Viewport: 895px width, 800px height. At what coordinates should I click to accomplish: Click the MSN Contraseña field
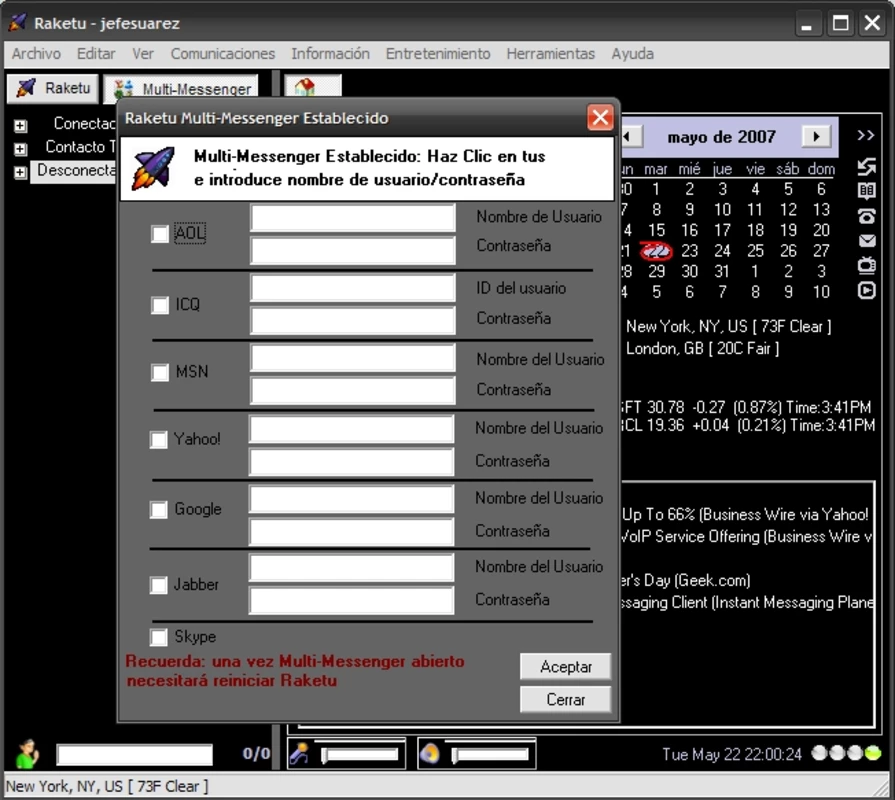[353, 391]
